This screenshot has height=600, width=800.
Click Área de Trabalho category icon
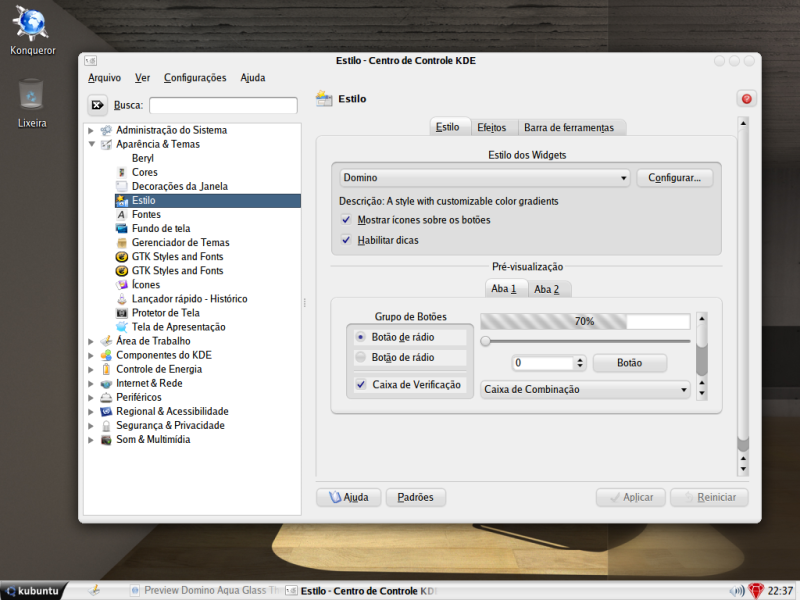pyautogui.click(x=106, y=341)
